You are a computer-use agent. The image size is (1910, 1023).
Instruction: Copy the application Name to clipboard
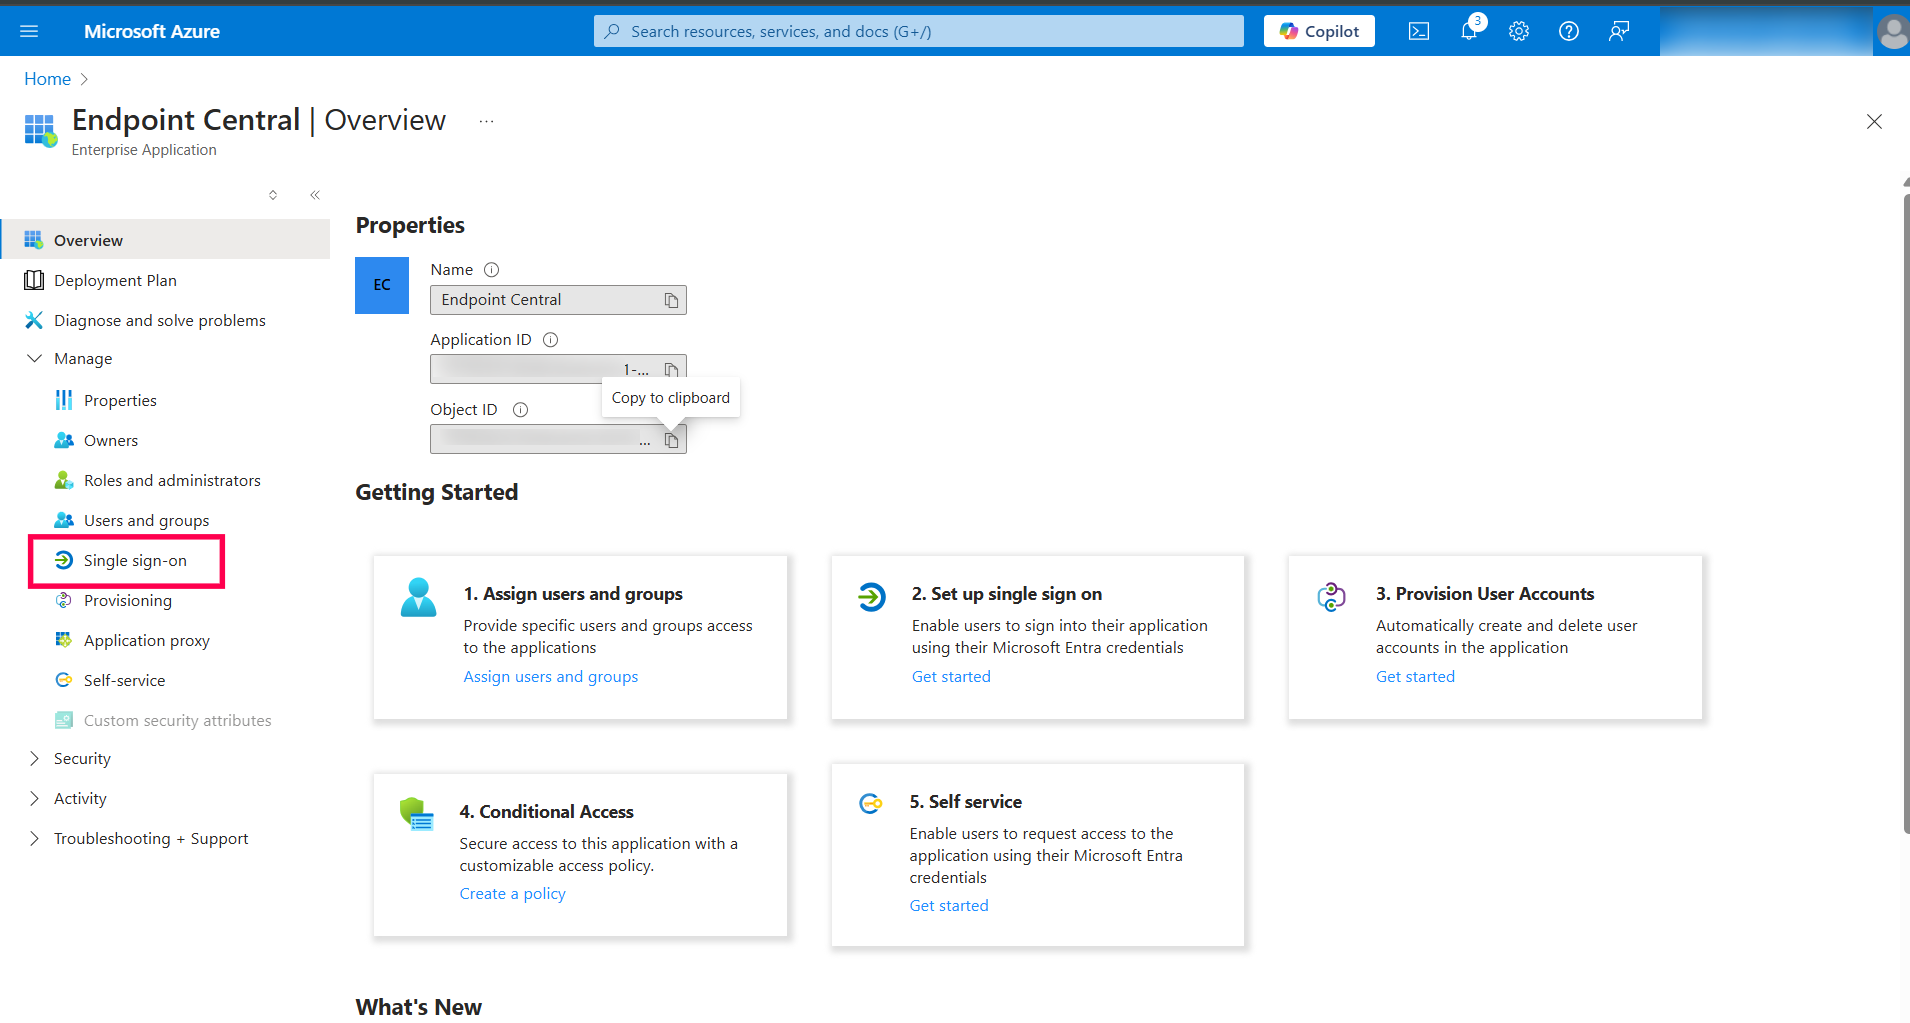(671, 300)
